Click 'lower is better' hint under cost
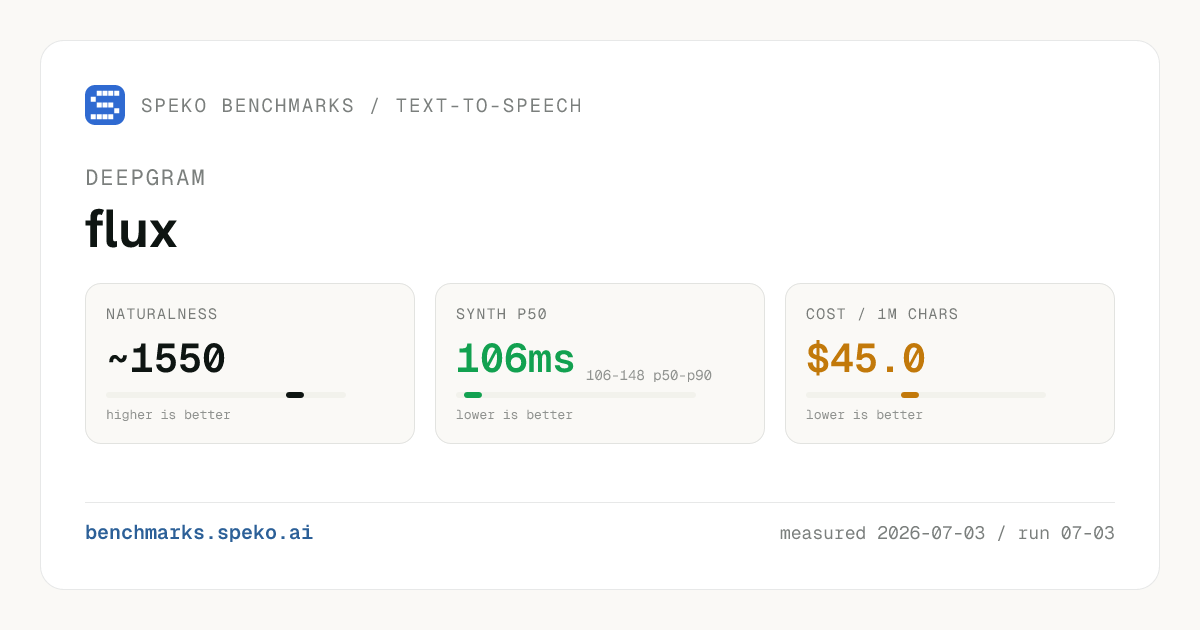This screenshot has width=1200, height=630. tap(864, 415)
